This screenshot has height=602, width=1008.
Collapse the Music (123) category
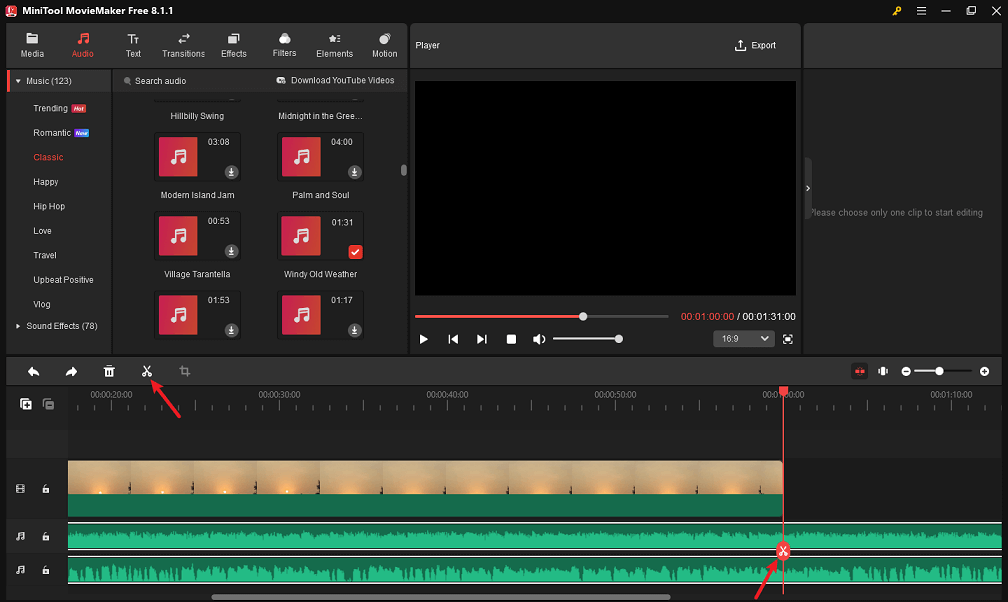18,81
